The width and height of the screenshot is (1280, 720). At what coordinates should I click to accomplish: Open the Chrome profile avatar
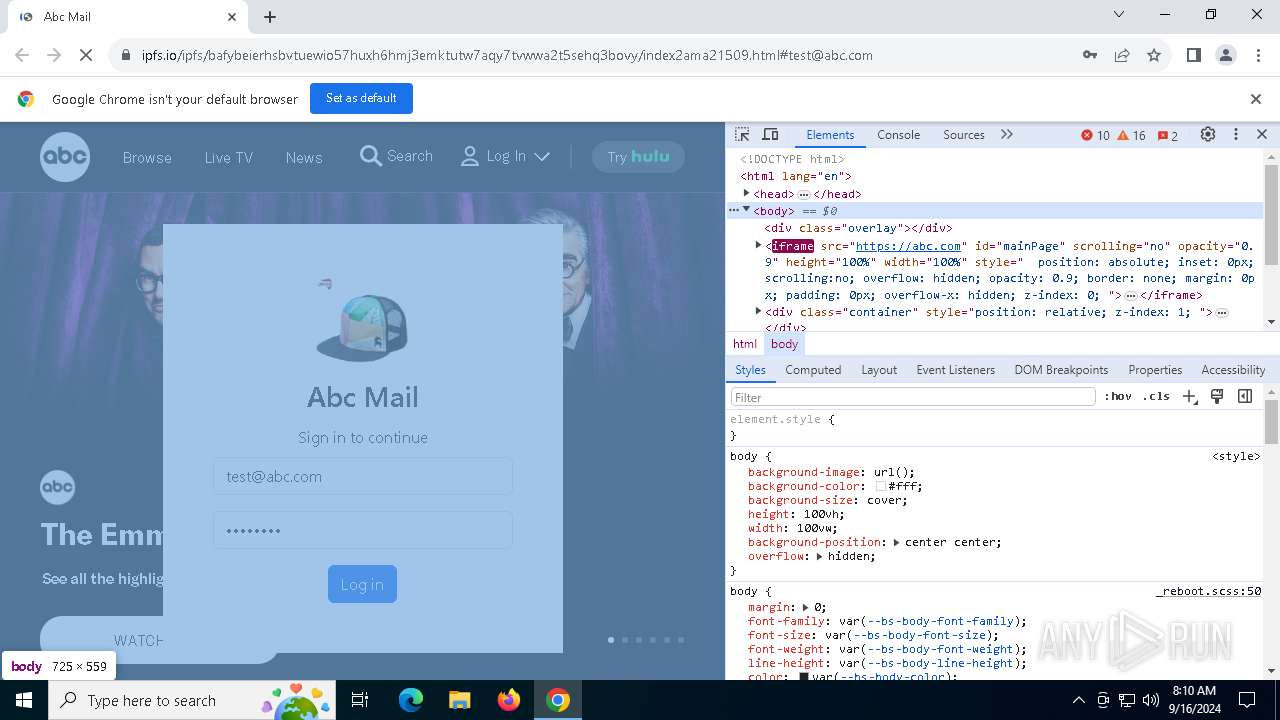coord(1225,55)
